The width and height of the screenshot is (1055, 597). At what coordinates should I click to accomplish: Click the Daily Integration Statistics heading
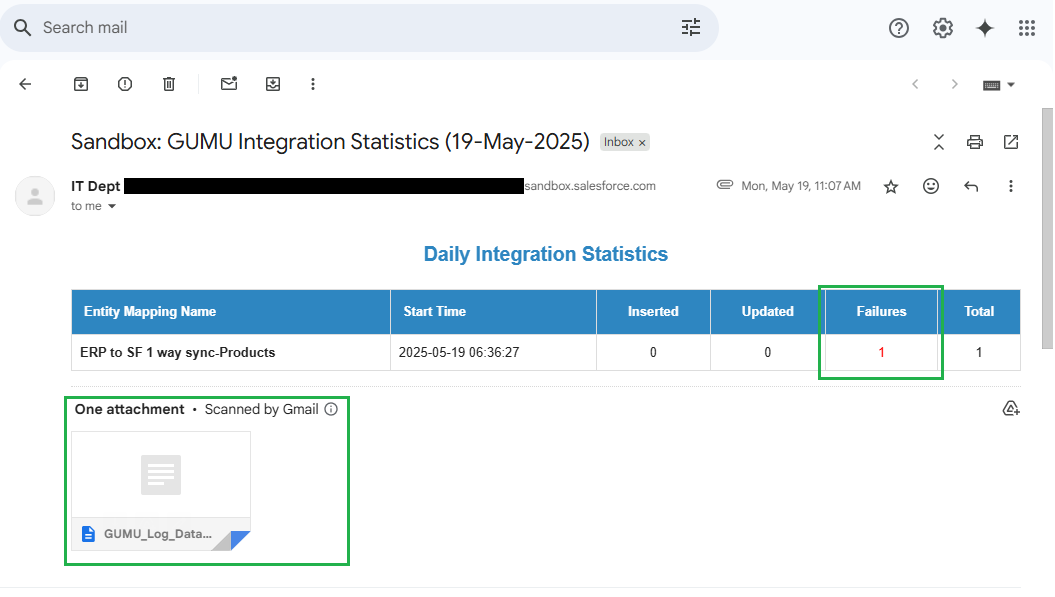[546, 254]
